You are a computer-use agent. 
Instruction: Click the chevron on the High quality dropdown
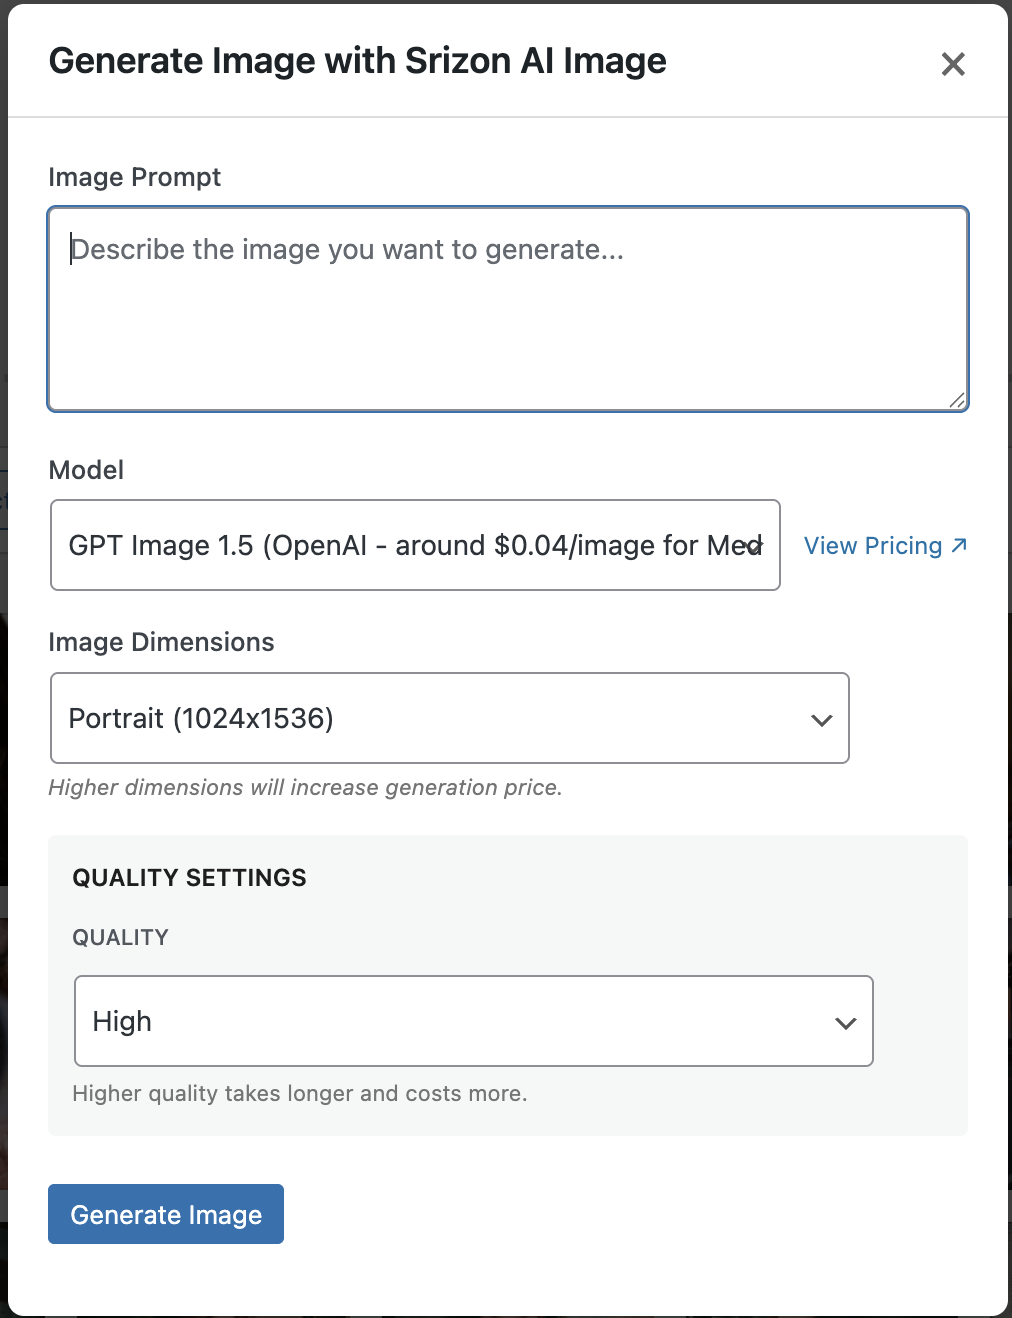click(x=846, y=1023)
